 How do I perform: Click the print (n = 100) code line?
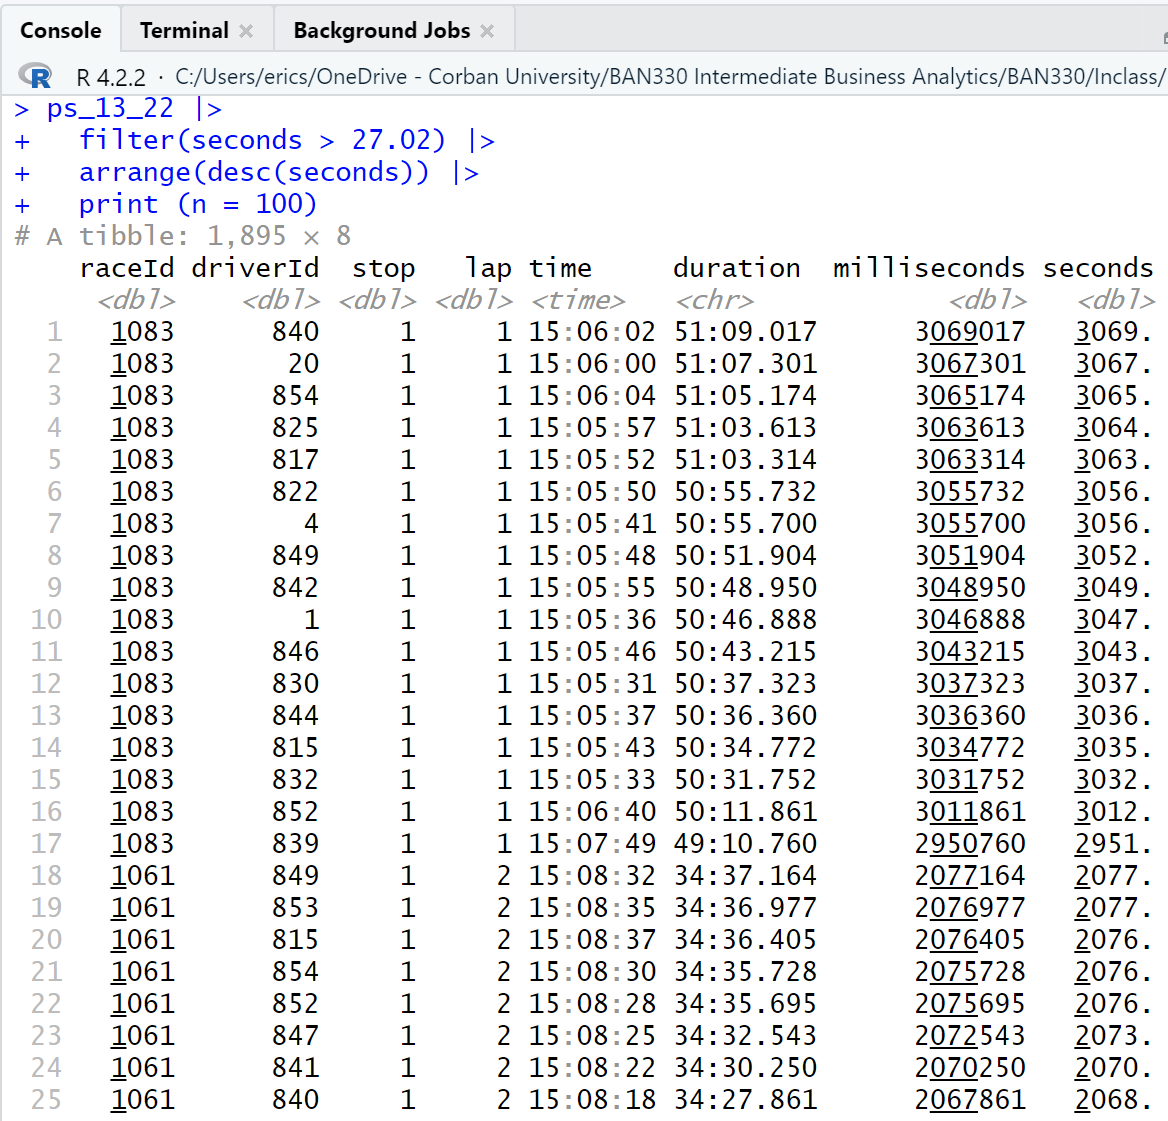tap(197, 204)
